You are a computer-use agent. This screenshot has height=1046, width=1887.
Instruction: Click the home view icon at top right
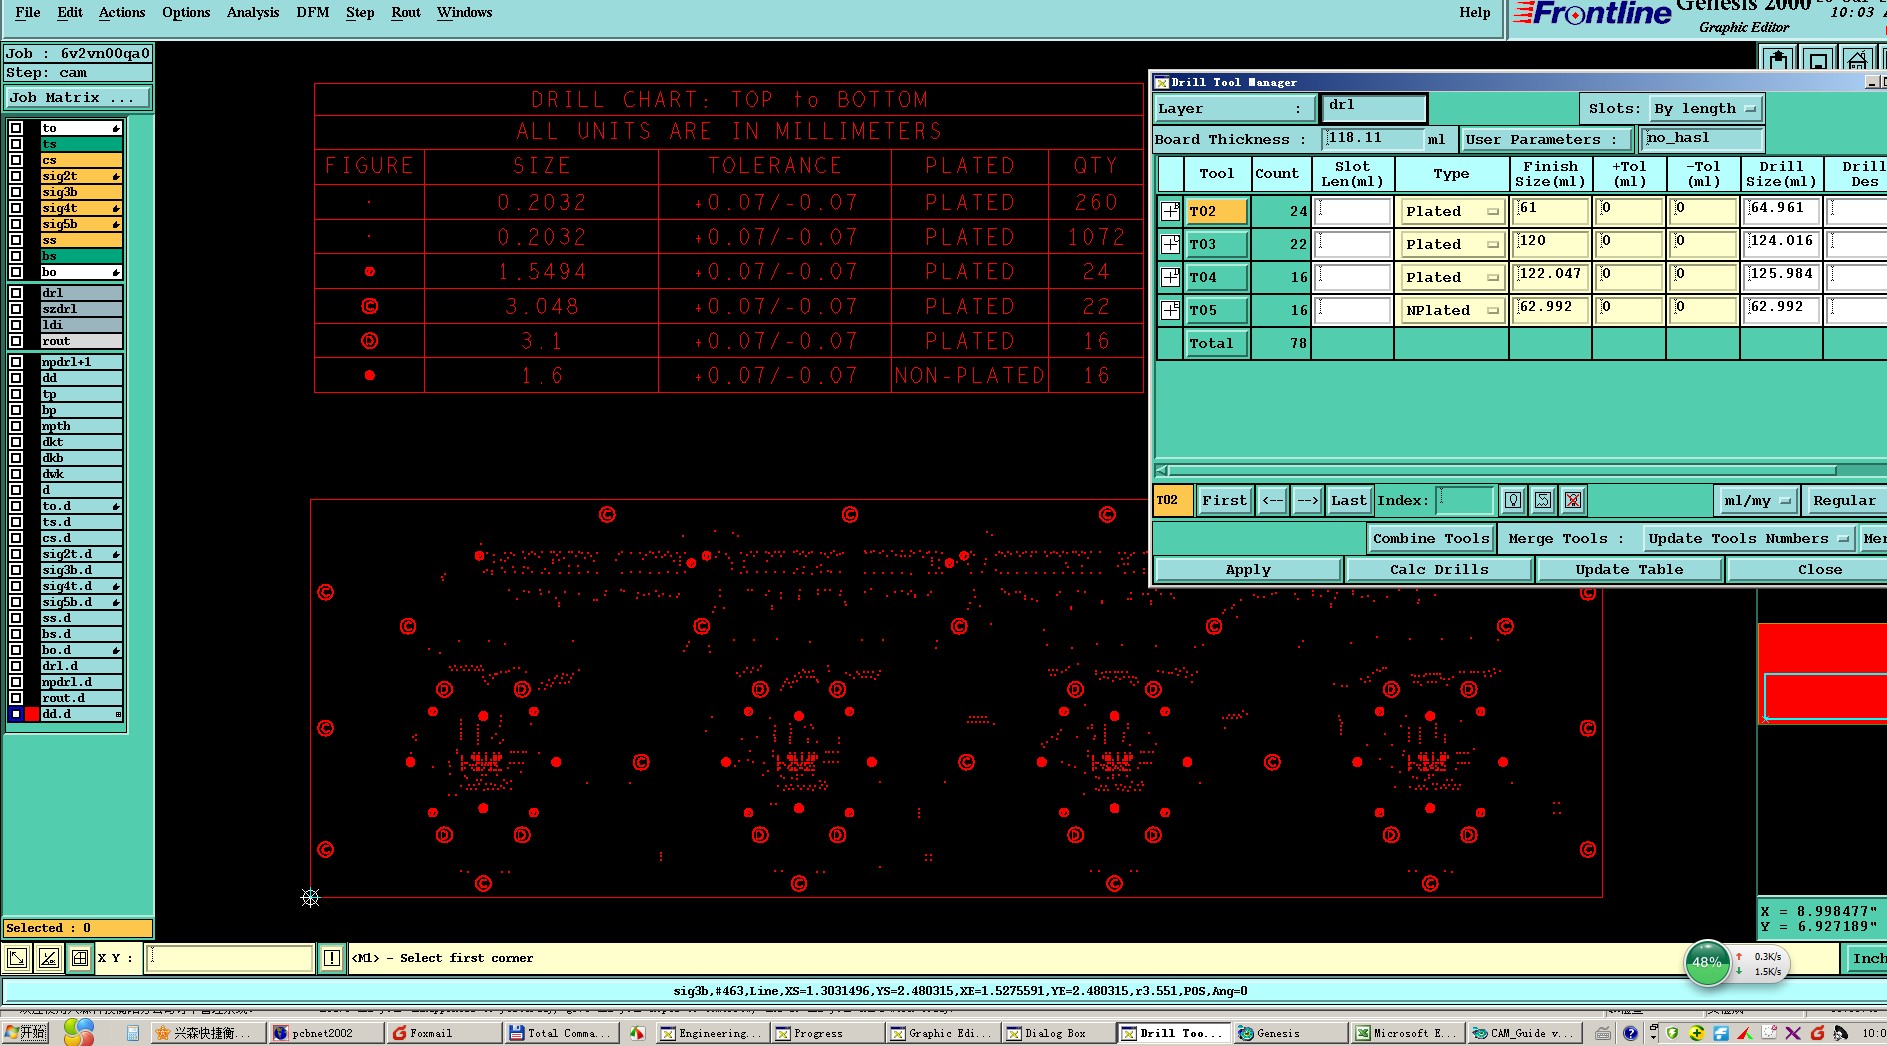coord(1857,60)
